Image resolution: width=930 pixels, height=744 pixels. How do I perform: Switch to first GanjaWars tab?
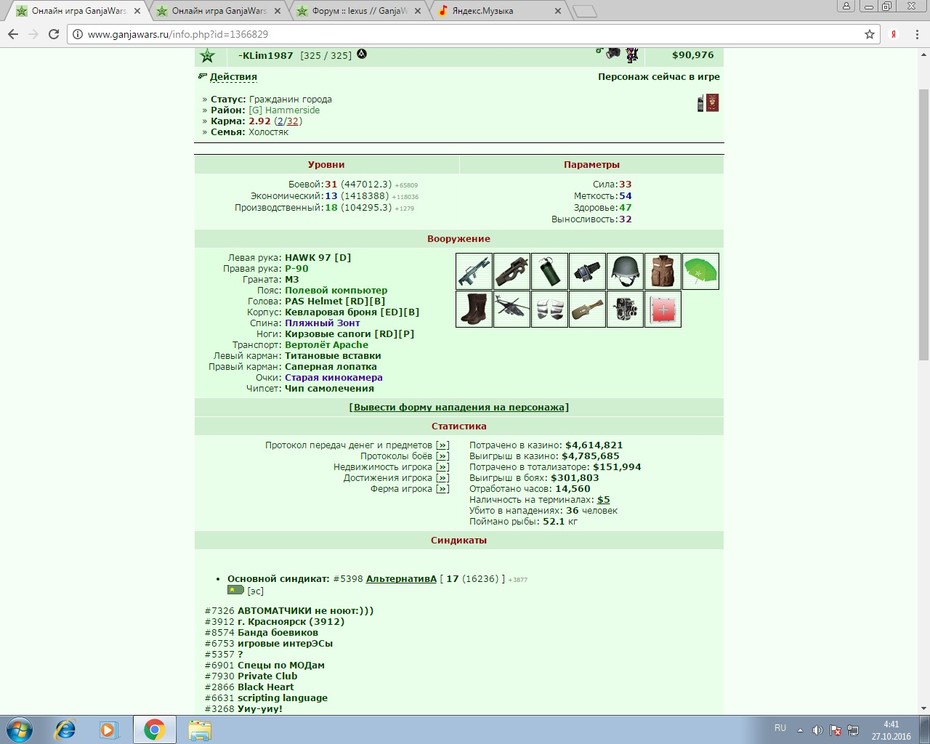click(79, 11)
